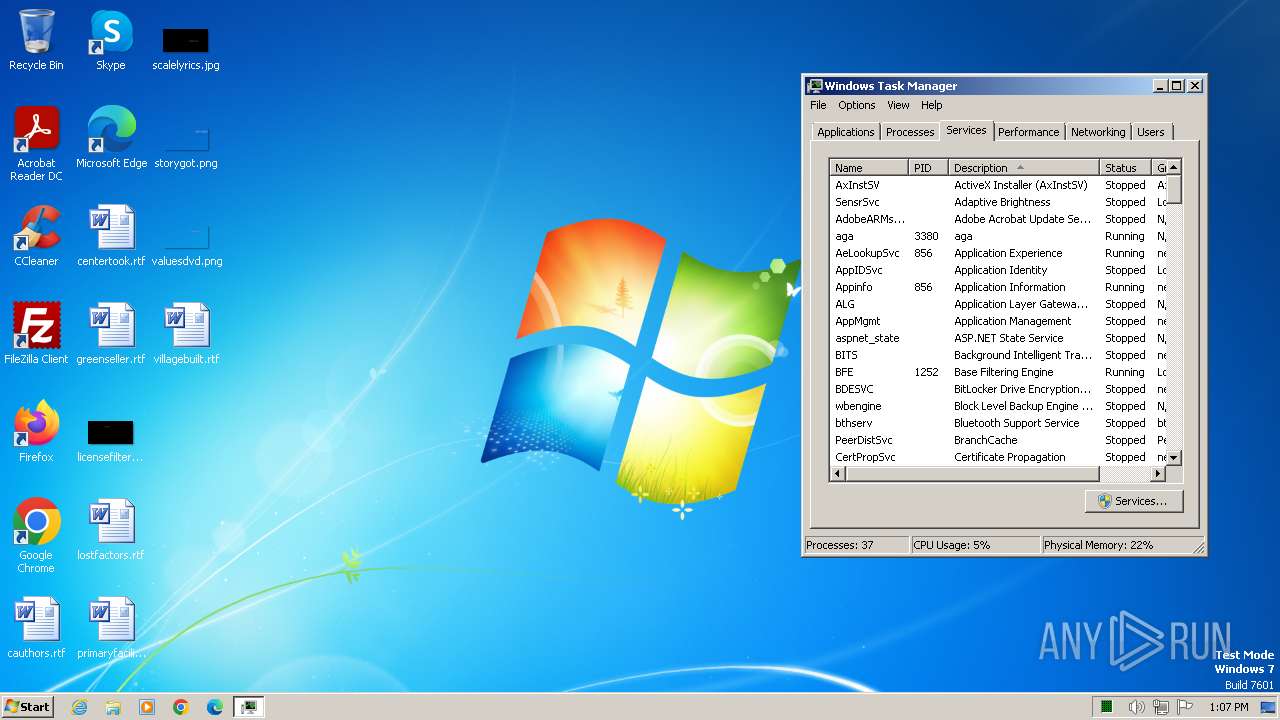Select the BFE service row

pyautogui.click(x=998, y=372)
